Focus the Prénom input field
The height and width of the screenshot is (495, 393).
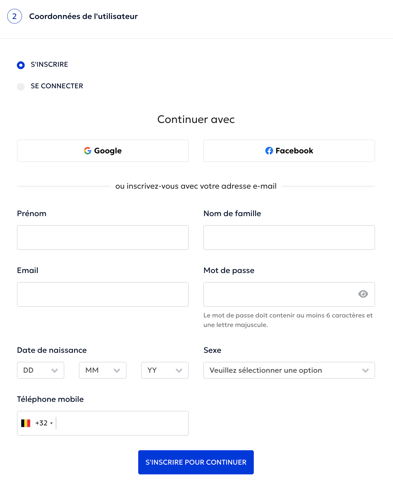(x=103, y=238)
